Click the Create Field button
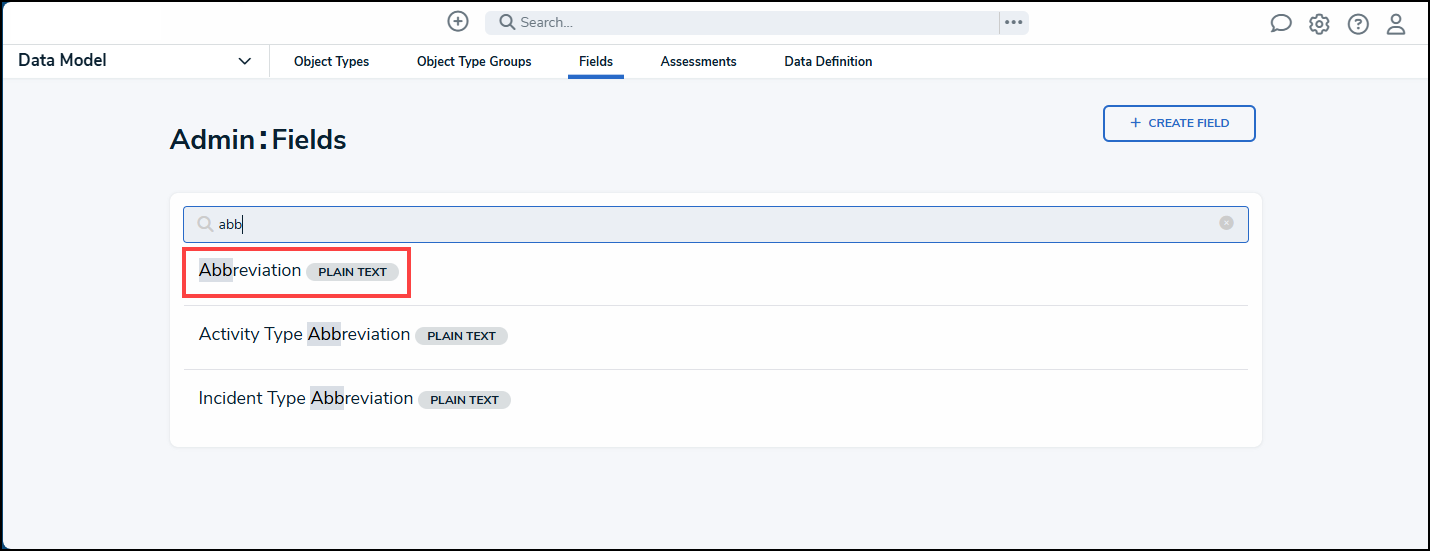 click(x=1179, y=123)
